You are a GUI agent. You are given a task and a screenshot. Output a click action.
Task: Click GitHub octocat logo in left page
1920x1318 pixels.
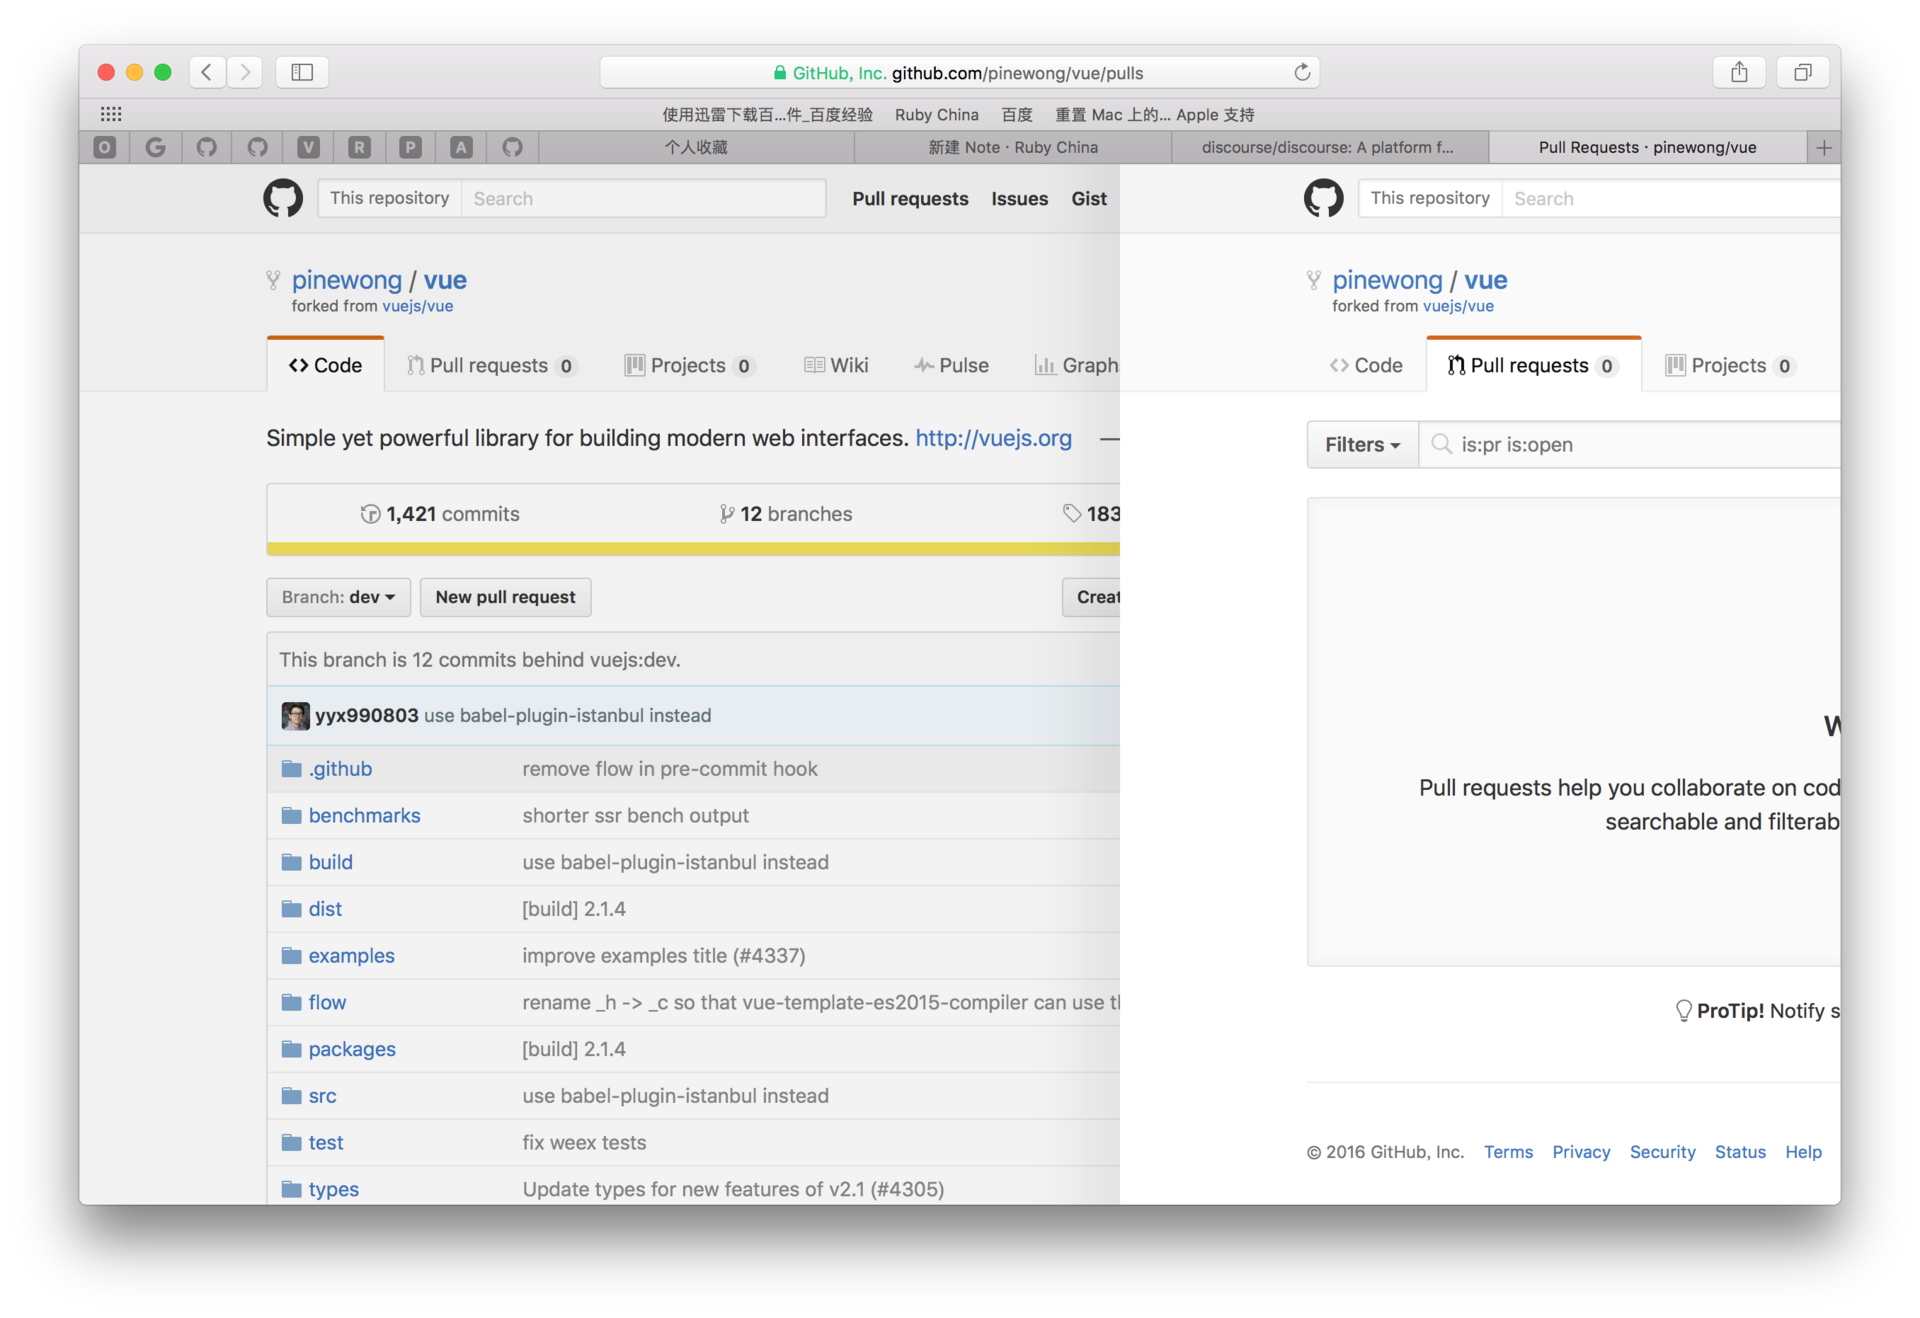point(283,198)
